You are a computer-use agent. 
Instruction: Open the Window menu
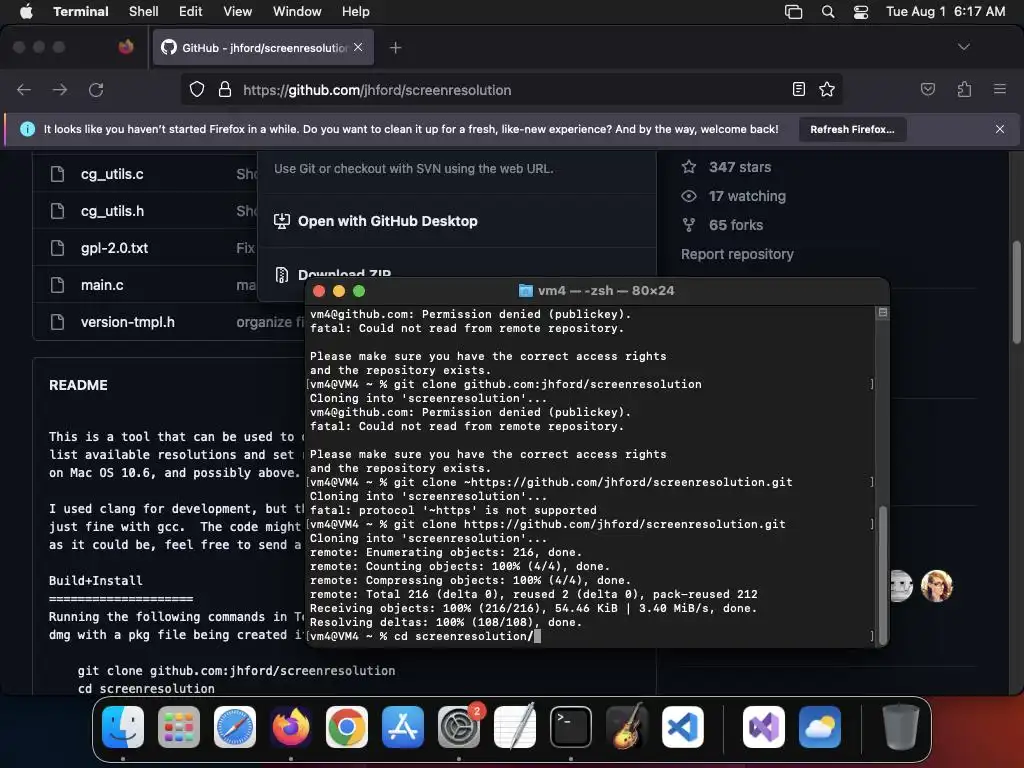(x=297, y=12)
